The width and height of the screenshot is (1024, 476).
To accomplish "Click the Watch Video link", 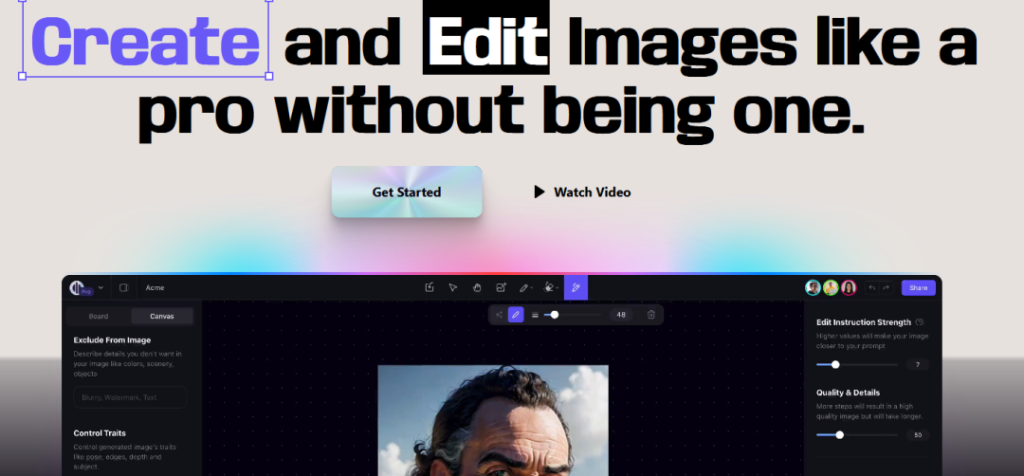I will tap(592, 192).
